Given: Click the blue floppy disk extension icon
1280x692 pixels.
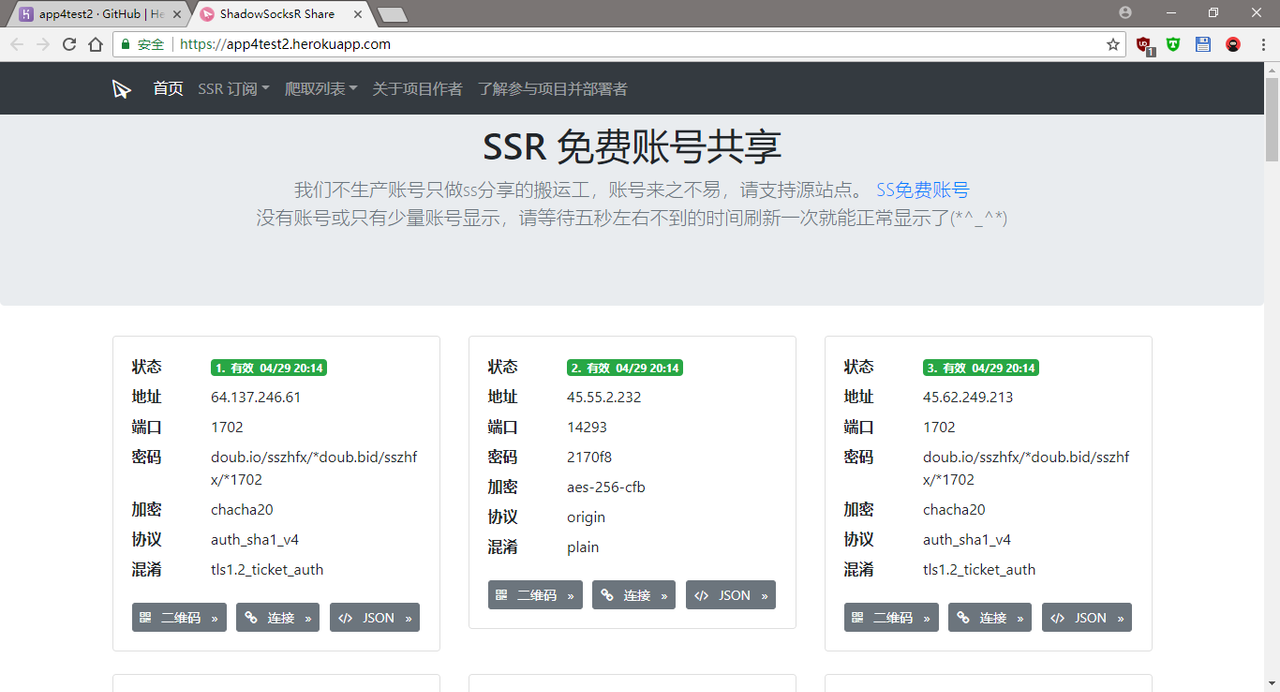Looking at the screenshot, I should (1203, 44).
